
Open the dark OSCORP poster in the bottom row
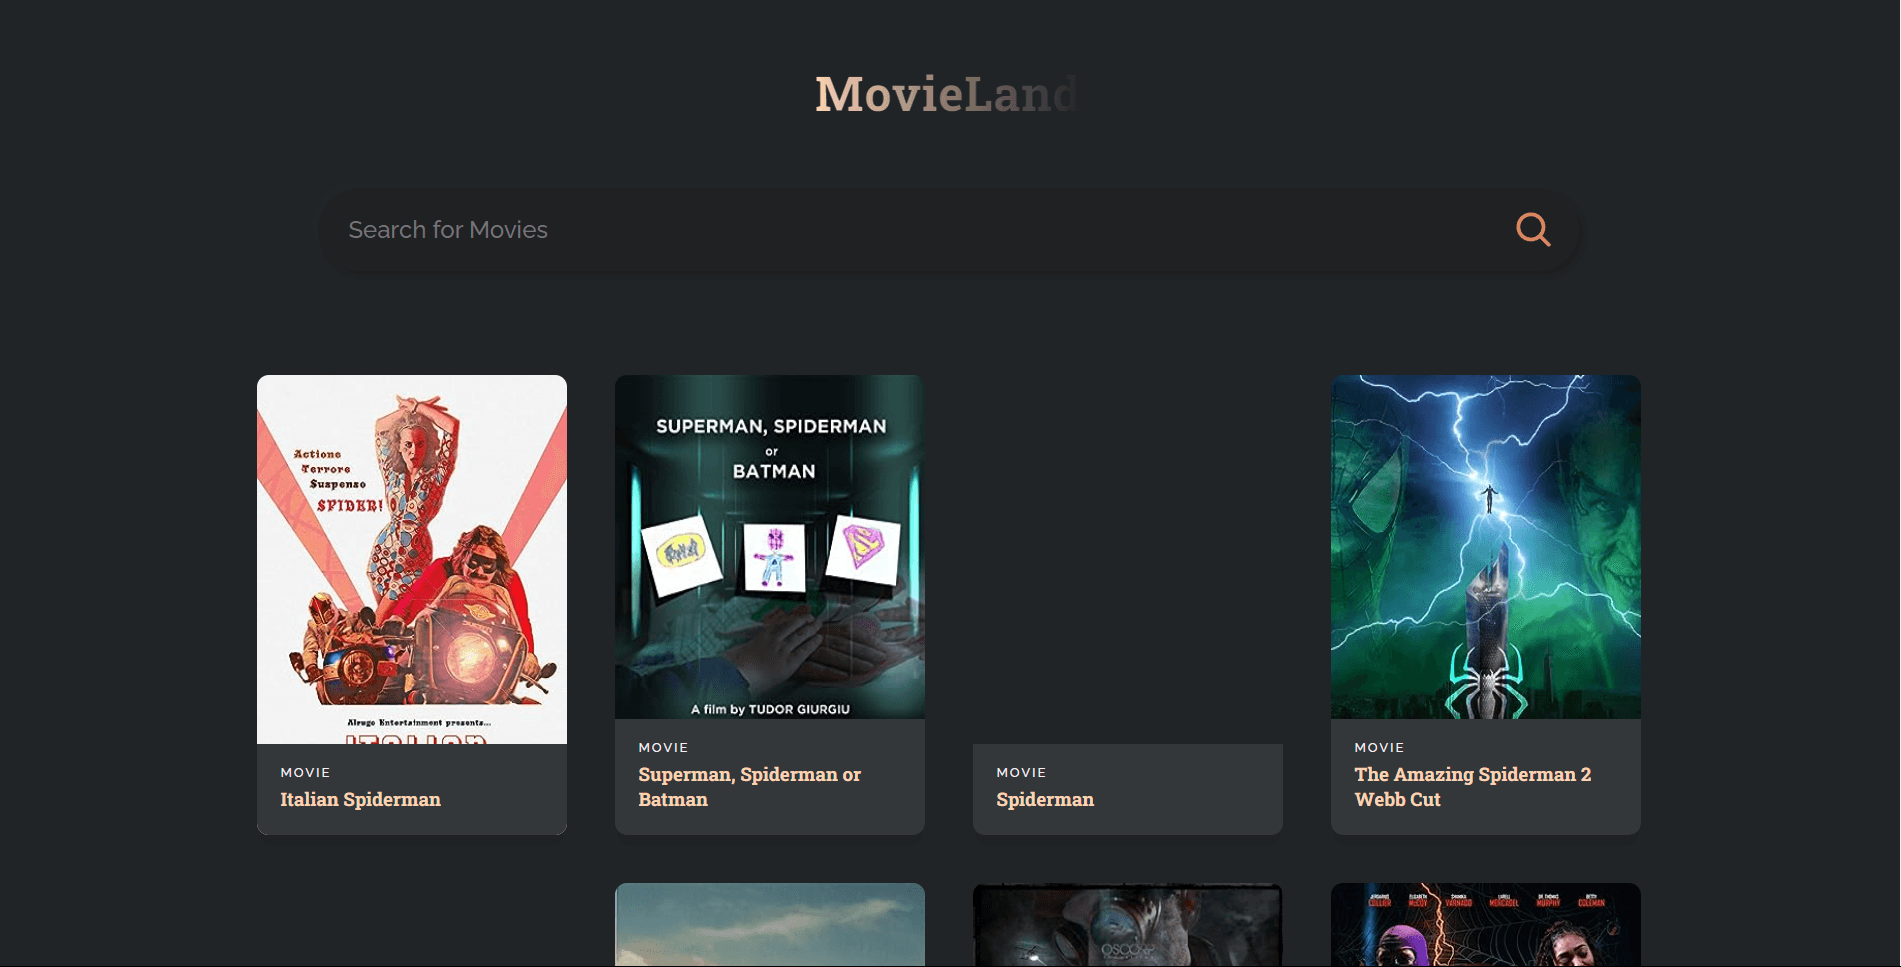pos(1127,923)
